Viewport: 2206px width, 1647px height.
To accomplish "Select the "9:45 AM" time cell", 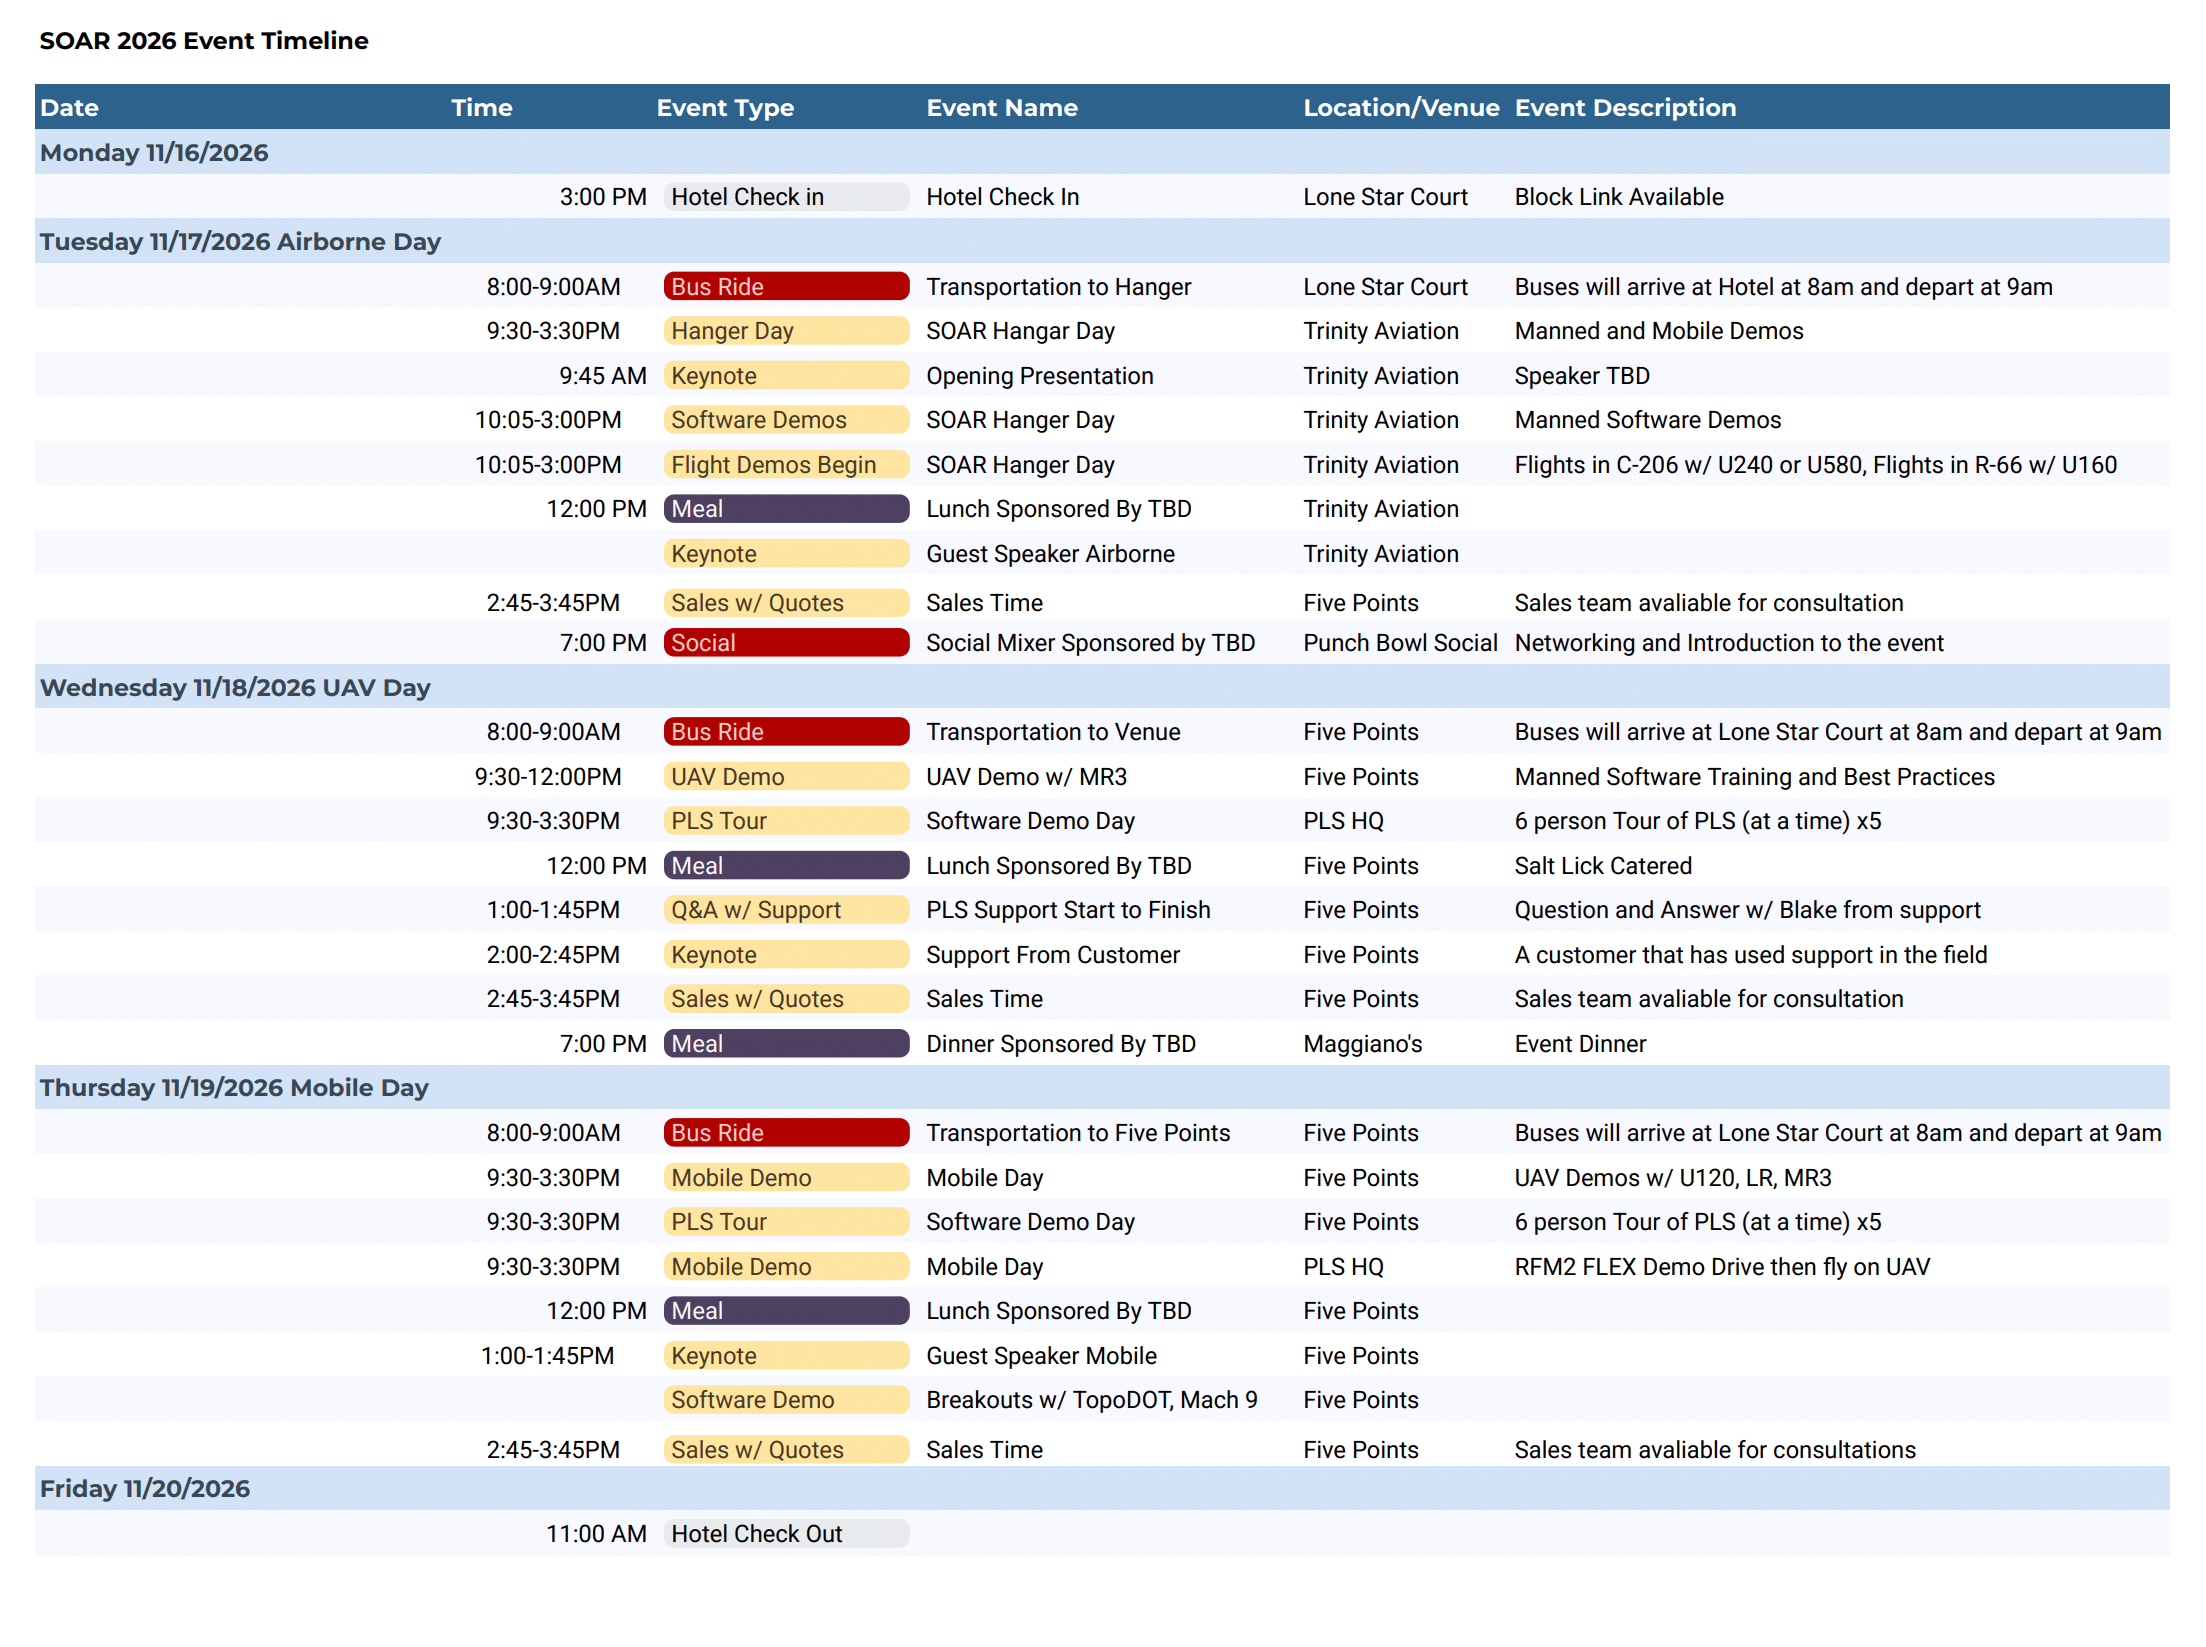I will click(603, 376).
